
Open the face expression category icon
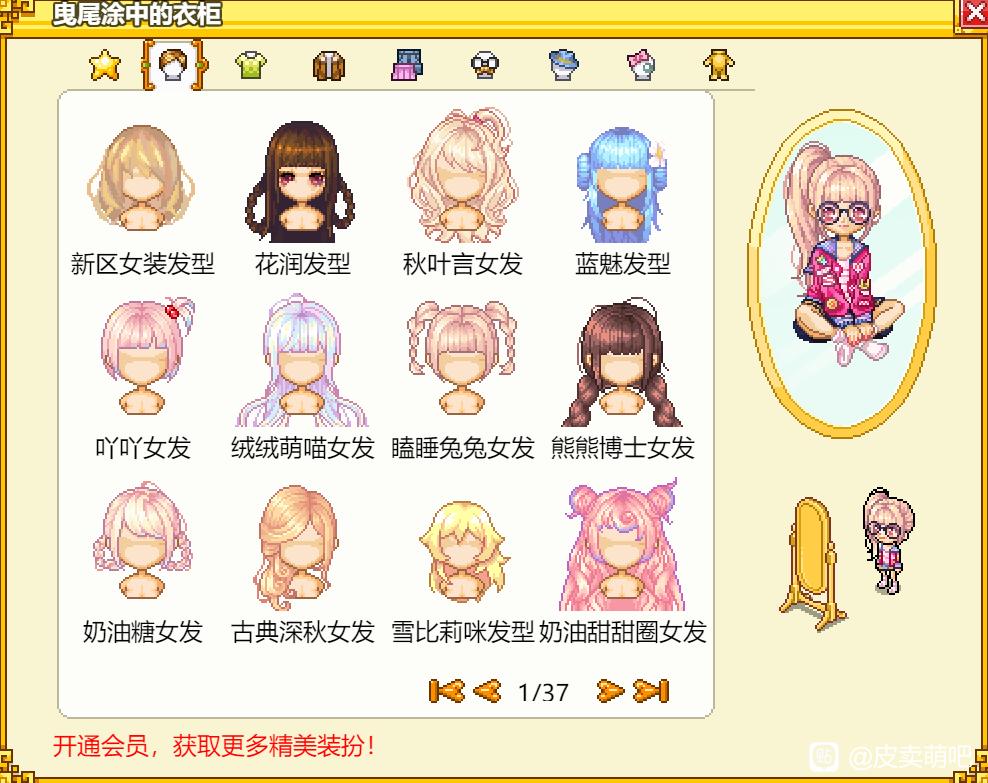[x=485, y=66]
